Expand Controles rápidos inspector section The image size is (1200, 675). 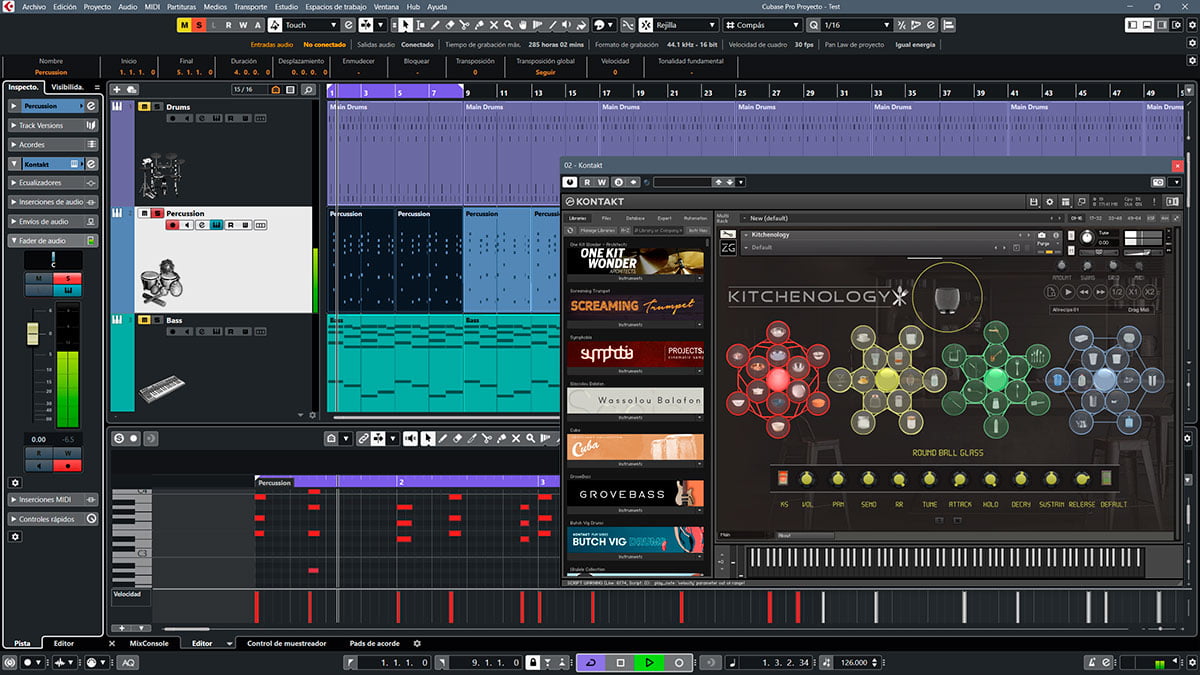(53, 519)
